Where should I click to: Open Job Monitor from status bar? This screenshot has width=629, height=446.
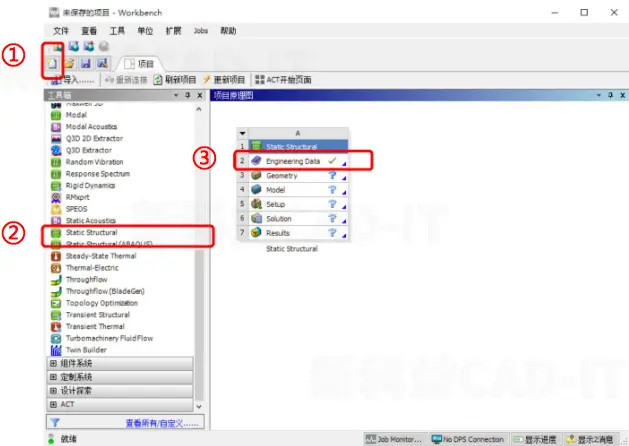point(396,439)
